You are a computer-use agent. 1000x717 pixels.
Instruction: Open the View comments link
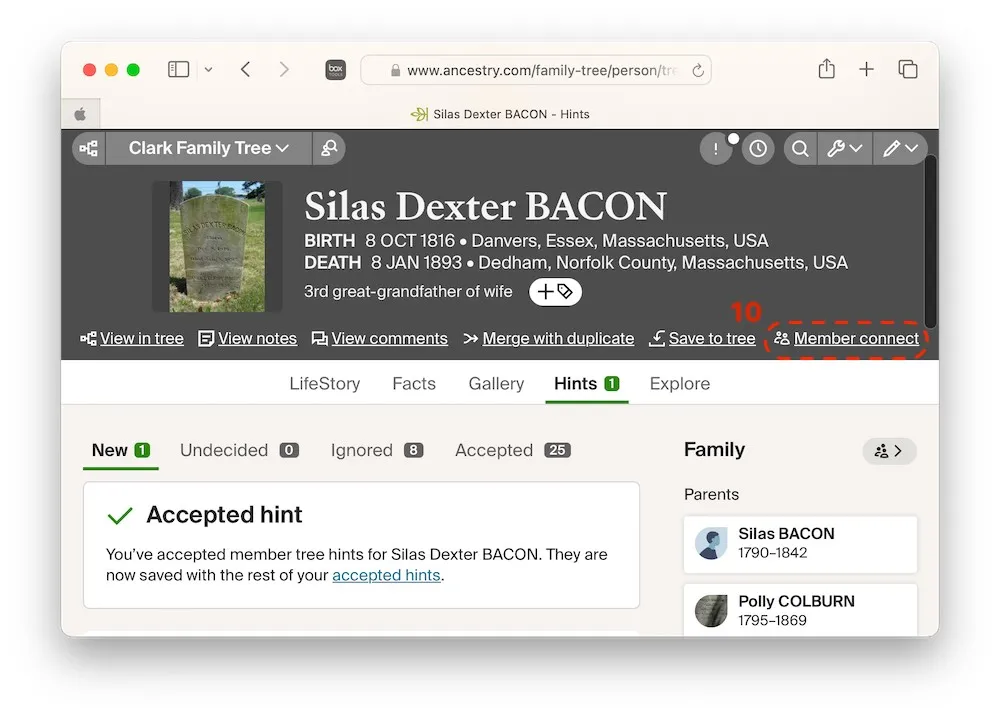point(379,339)
